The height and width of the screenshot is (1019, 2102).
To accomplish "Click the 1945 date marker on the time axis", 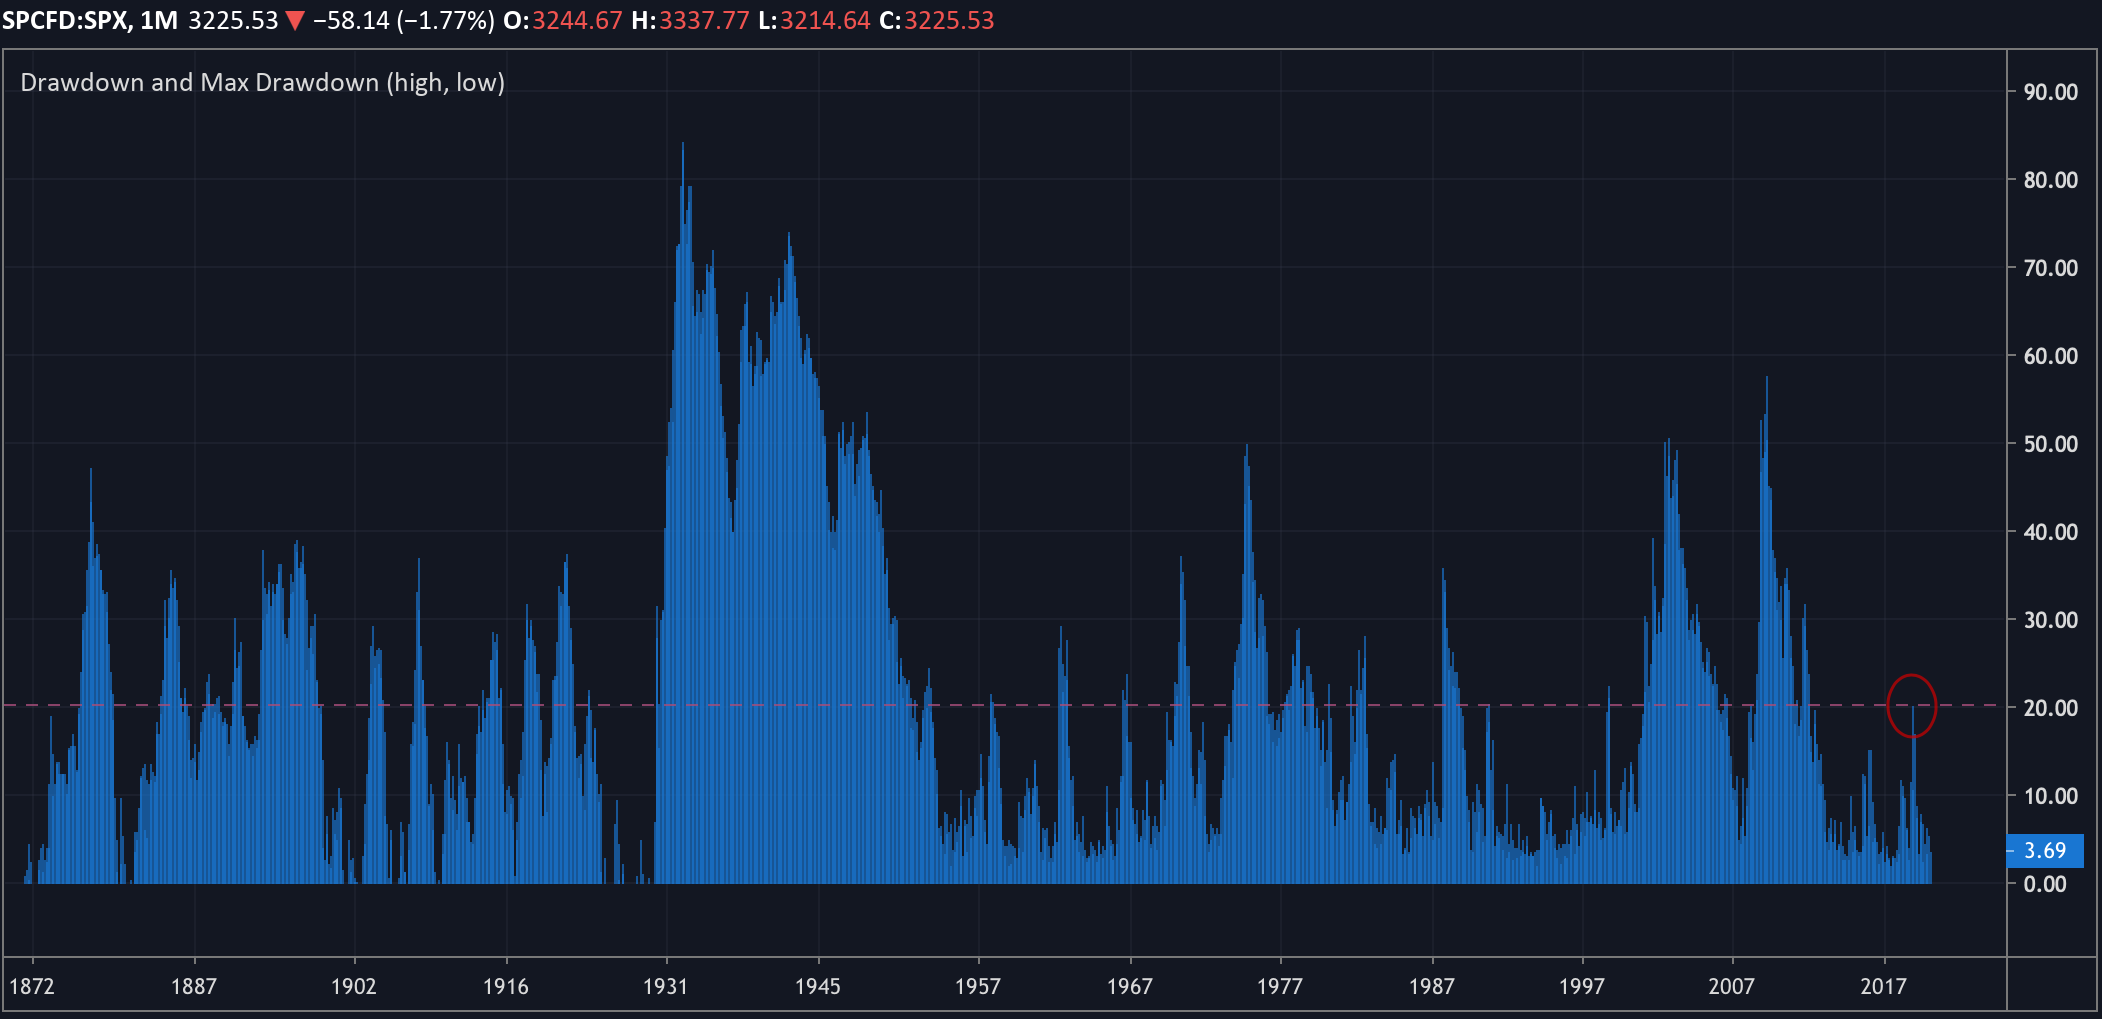I will point(817,987).
